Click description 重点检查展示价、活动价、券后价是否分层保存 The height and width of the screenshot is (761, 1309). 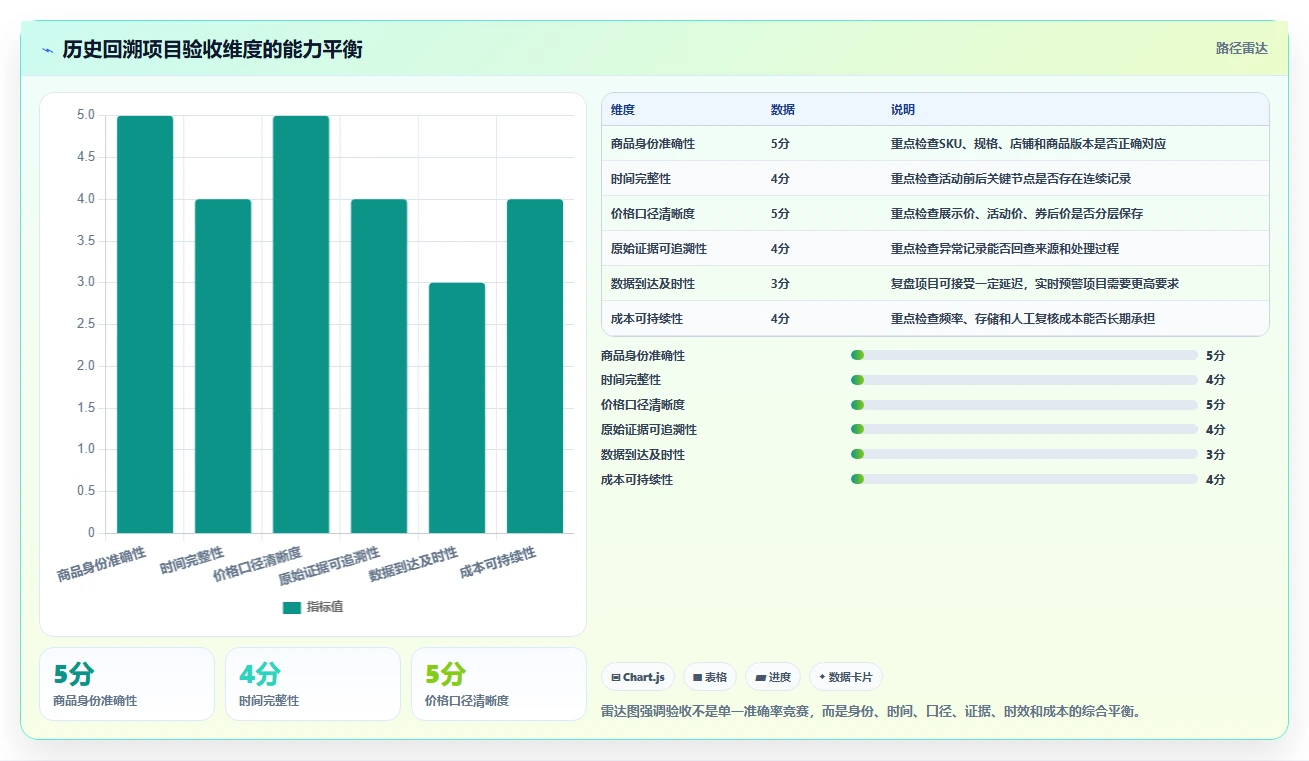(x=1017, y=214)
